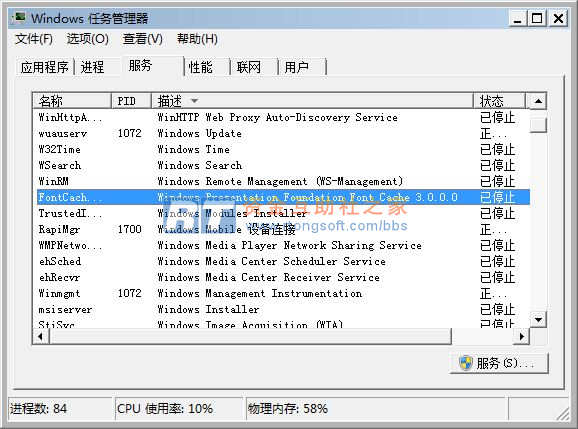Click the horizontal scrollbar right arrow
Screen dimensions: 578x429
click(x=522, y=336)
